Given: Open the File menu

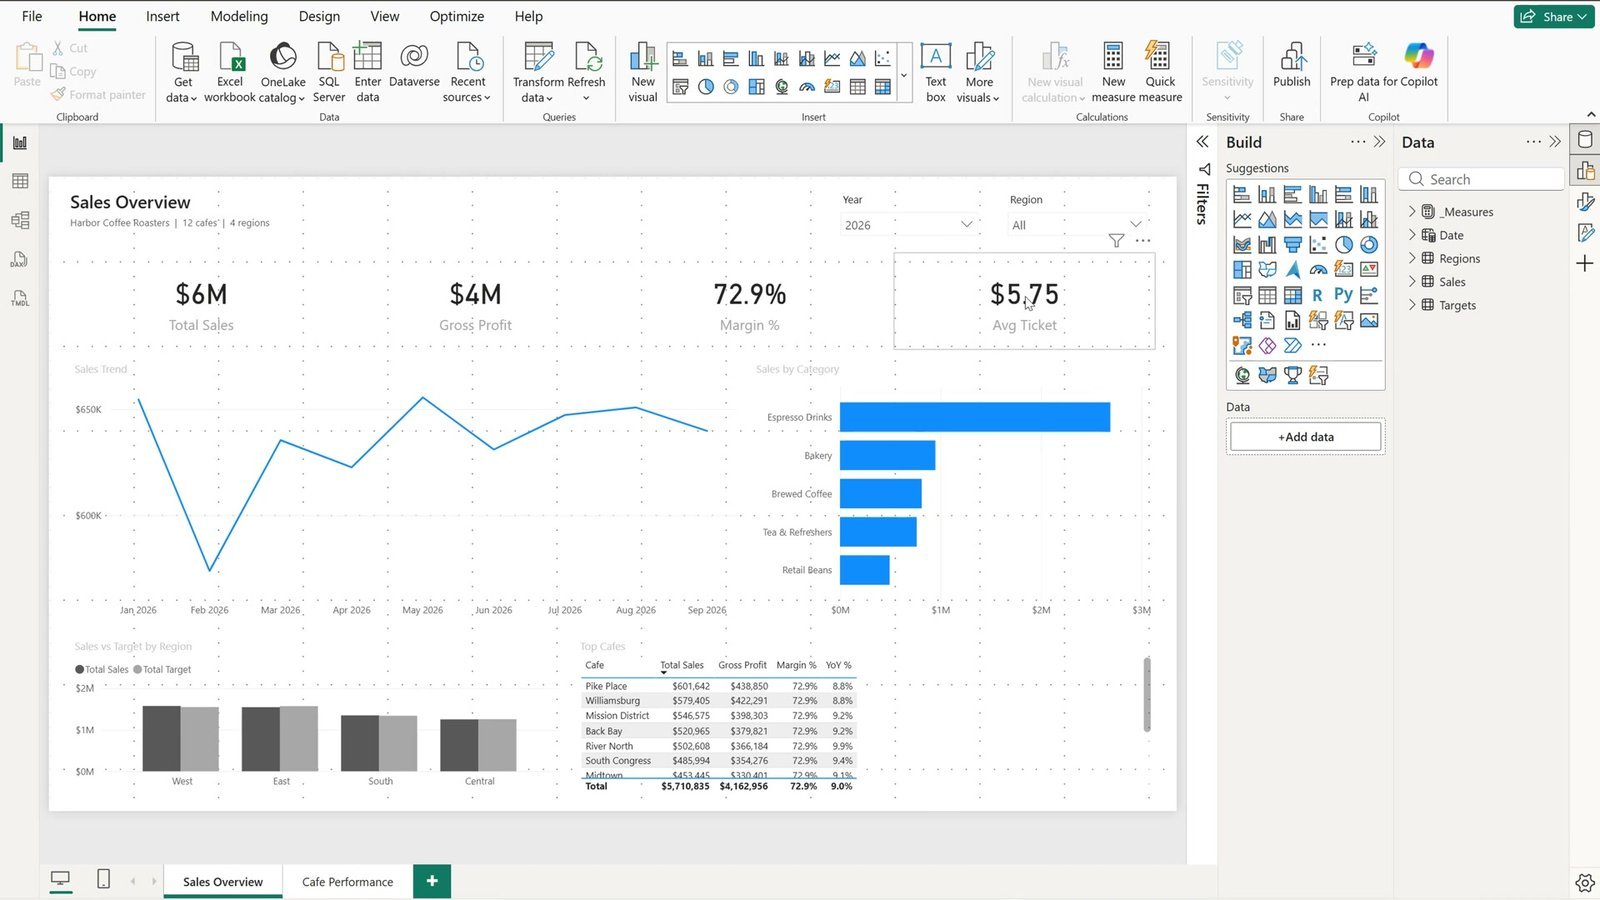Looking at the screenshot, I should [32, 16].
